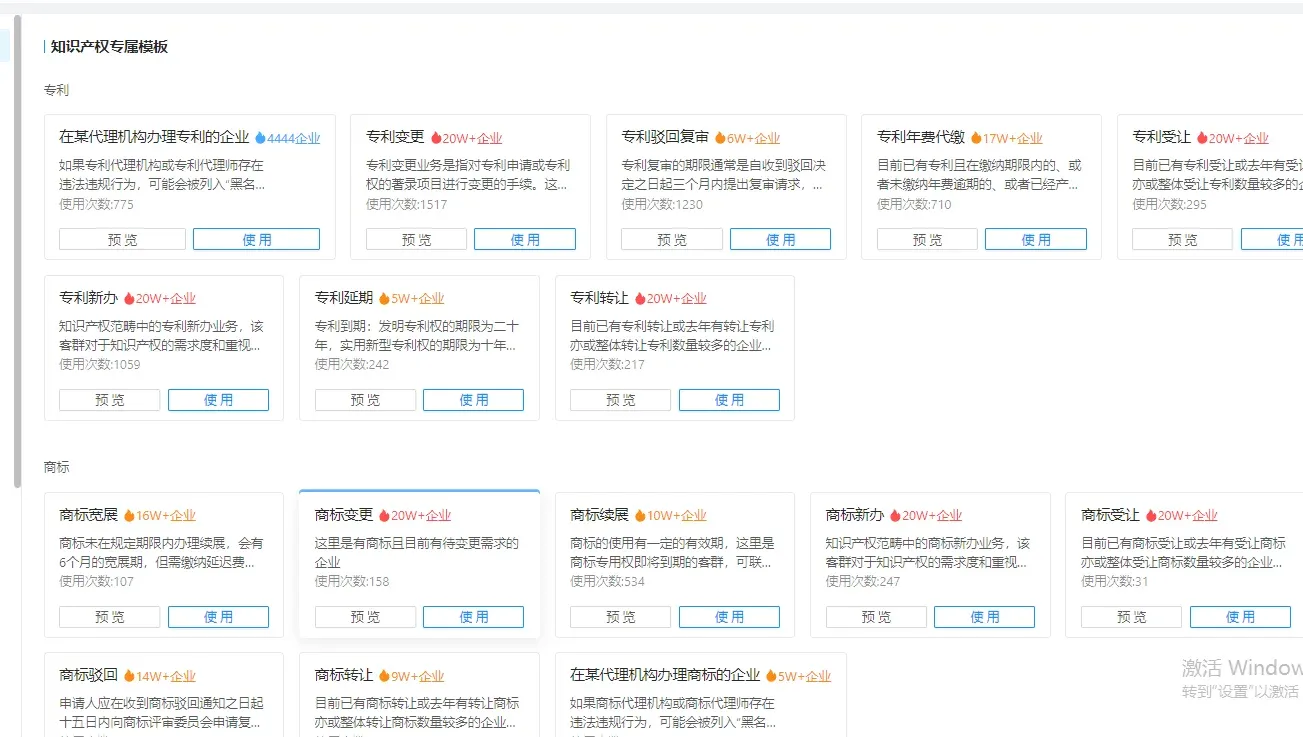This screenshot has width=1303, height=737.
Task: Click the 使用次数:775 usage count text
Action: [96, 204]
